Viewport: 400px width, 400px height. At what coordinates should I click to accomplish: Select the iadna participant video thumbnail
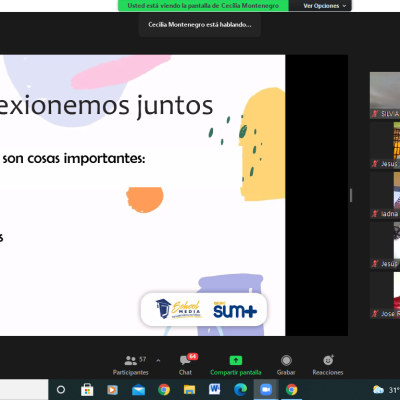click(385, 195)
